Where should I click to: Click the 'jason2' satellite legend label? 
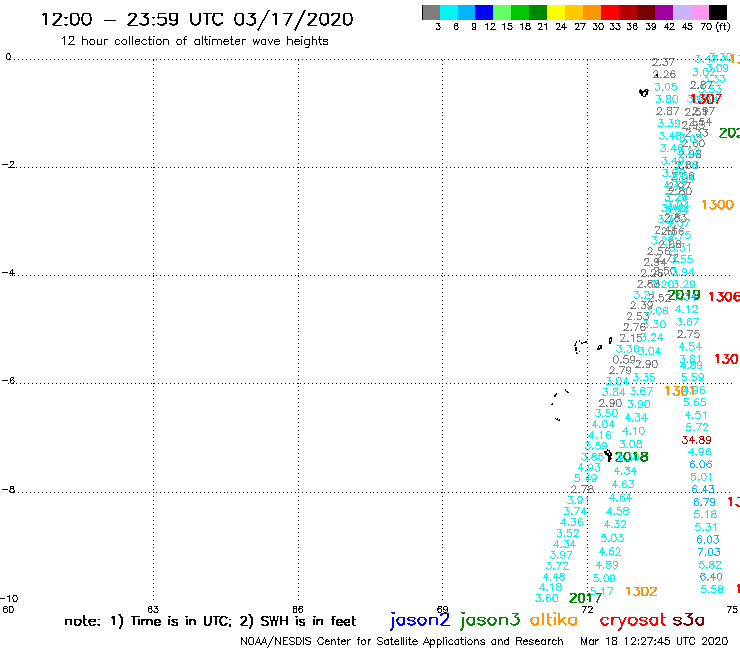[x=420, y=620]
